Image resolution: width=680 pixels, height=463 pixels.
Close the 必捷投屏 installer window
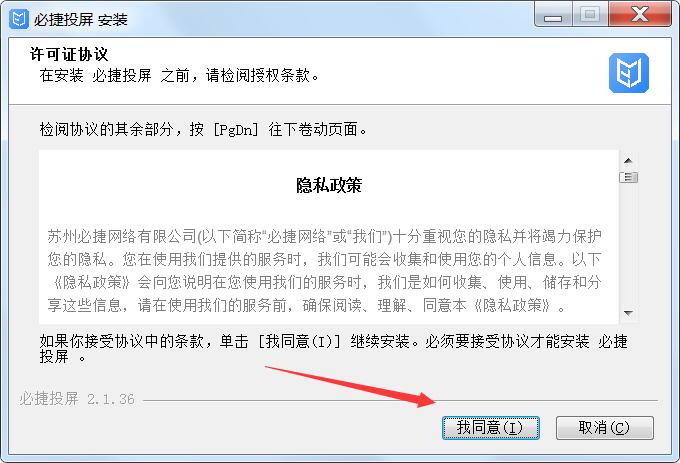tap(640, 16)
